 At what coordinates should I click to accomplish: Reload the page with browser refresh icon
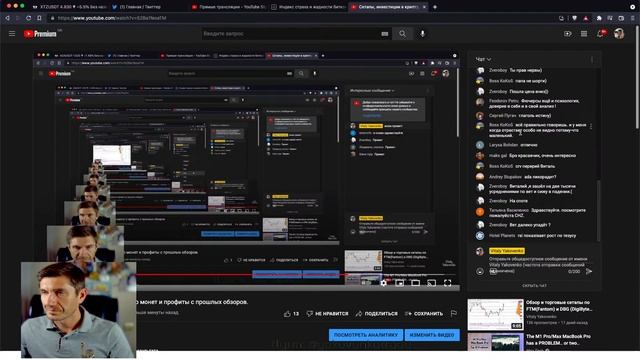click(x=28, y=18)
